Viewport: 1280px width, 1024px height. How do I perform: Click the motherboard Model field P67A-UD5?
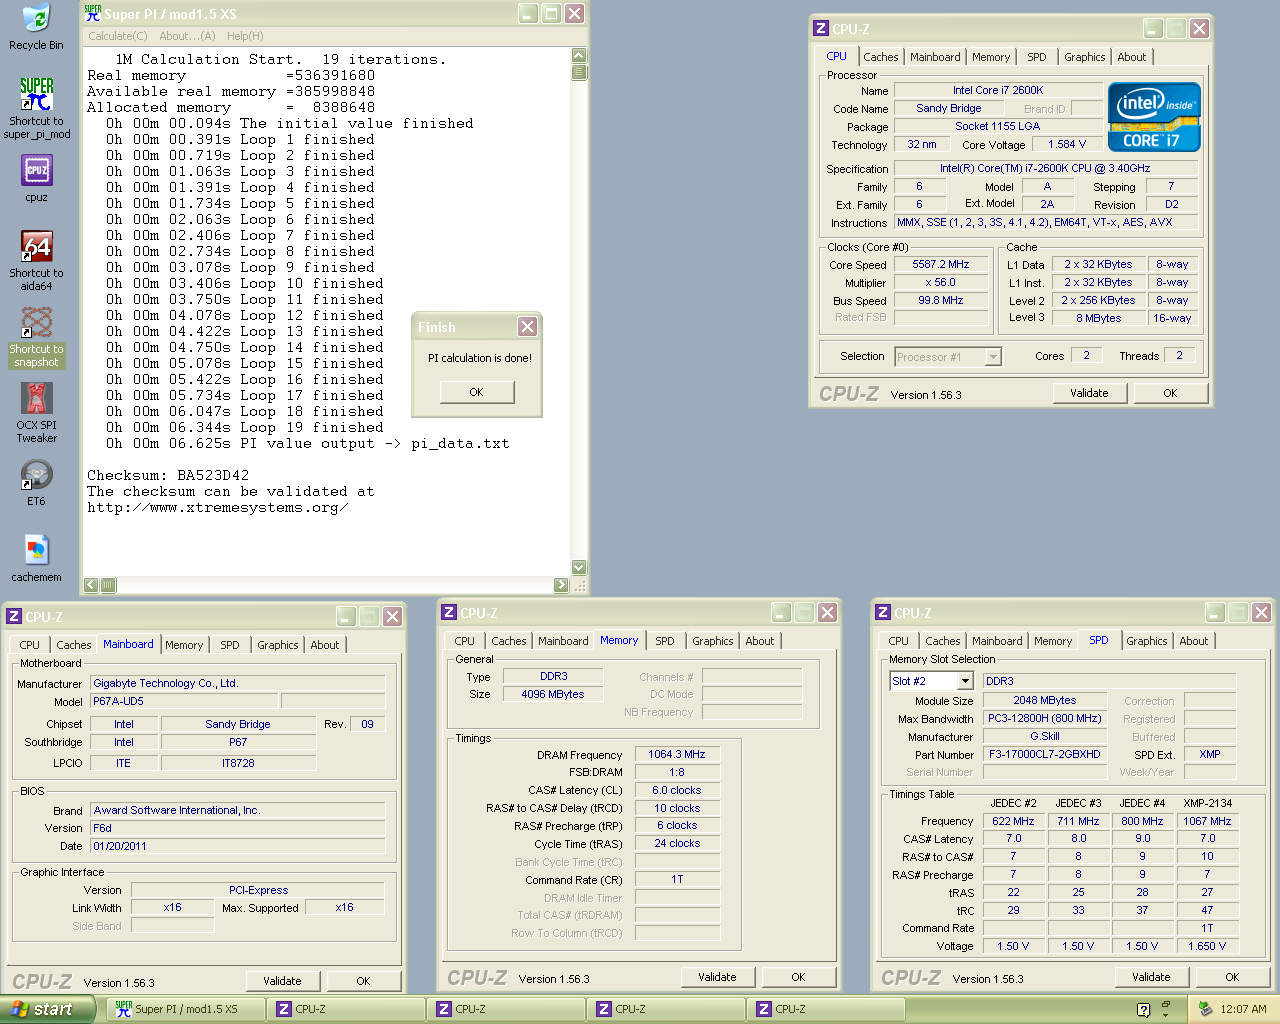pyautogui.click(x=186, y=701)
